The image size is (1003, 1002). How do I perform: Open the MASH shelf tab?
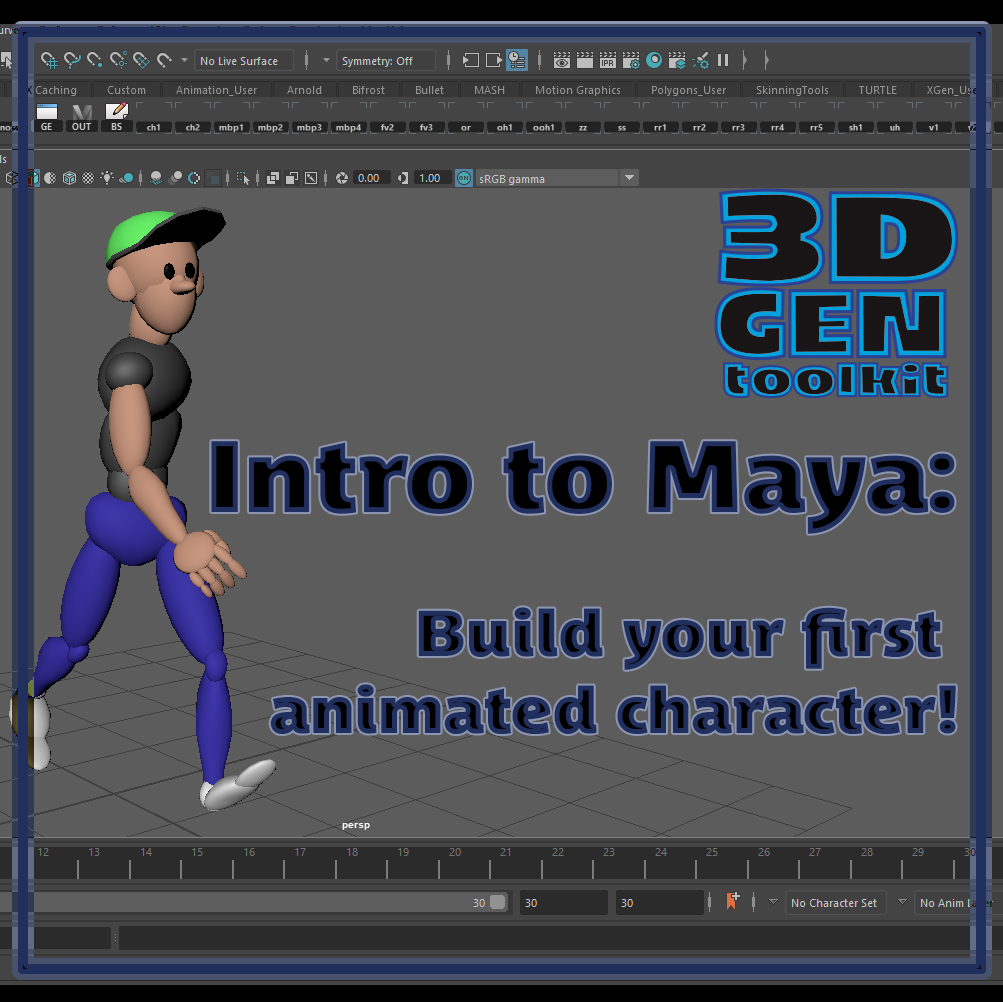(489, 90)
